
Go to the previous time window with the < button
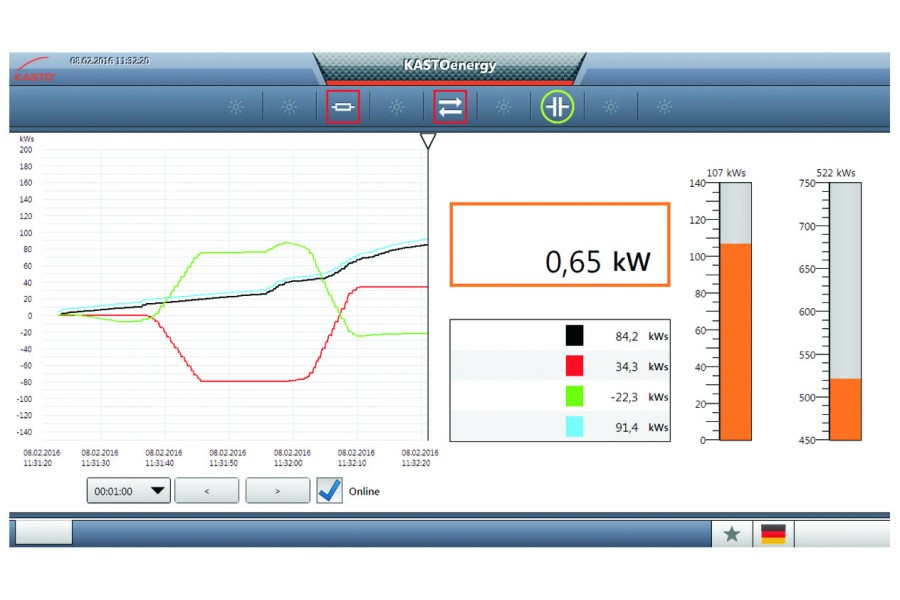[207, 491]
